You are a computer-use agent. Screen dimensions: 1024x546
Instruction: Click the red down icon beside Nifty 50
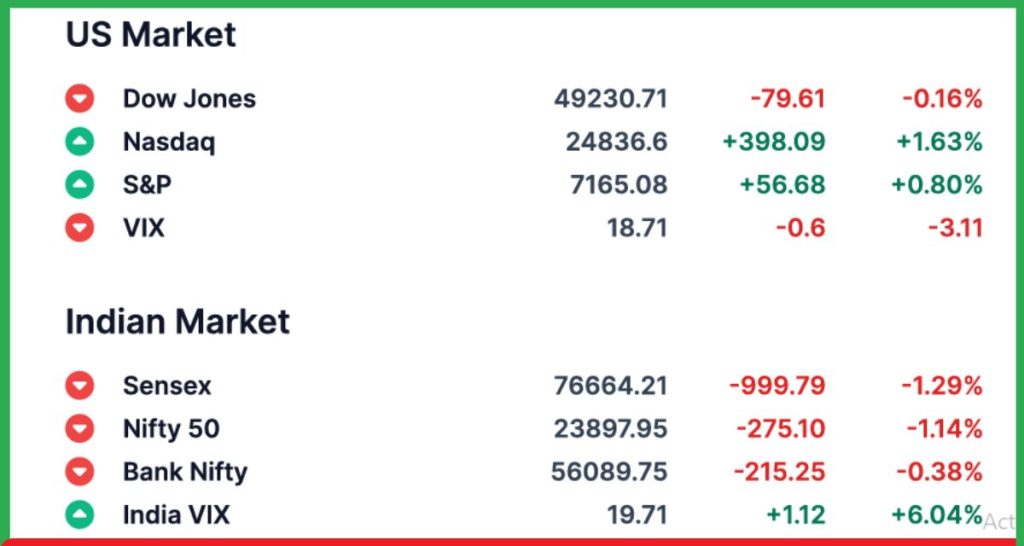pyautogui.click(x=79, y=429)
